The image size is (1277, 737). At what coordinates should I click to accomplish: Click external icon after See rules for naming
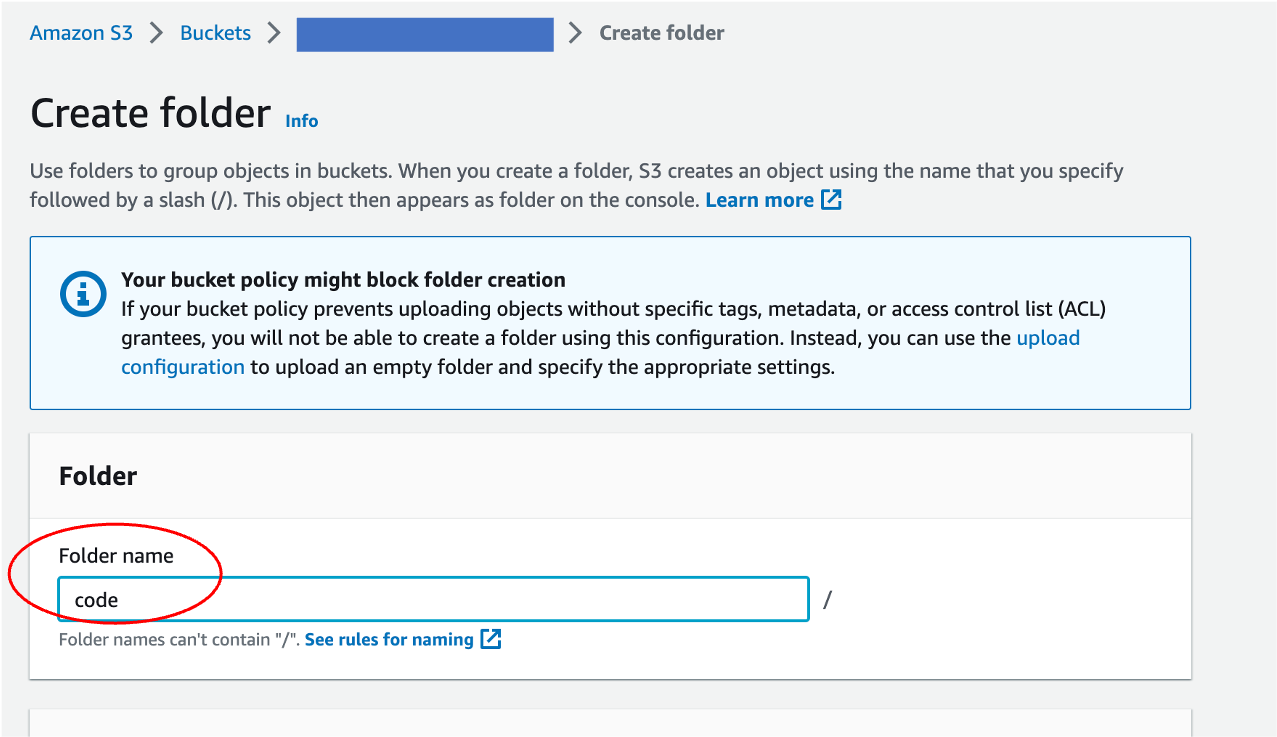tap(490, 639)
